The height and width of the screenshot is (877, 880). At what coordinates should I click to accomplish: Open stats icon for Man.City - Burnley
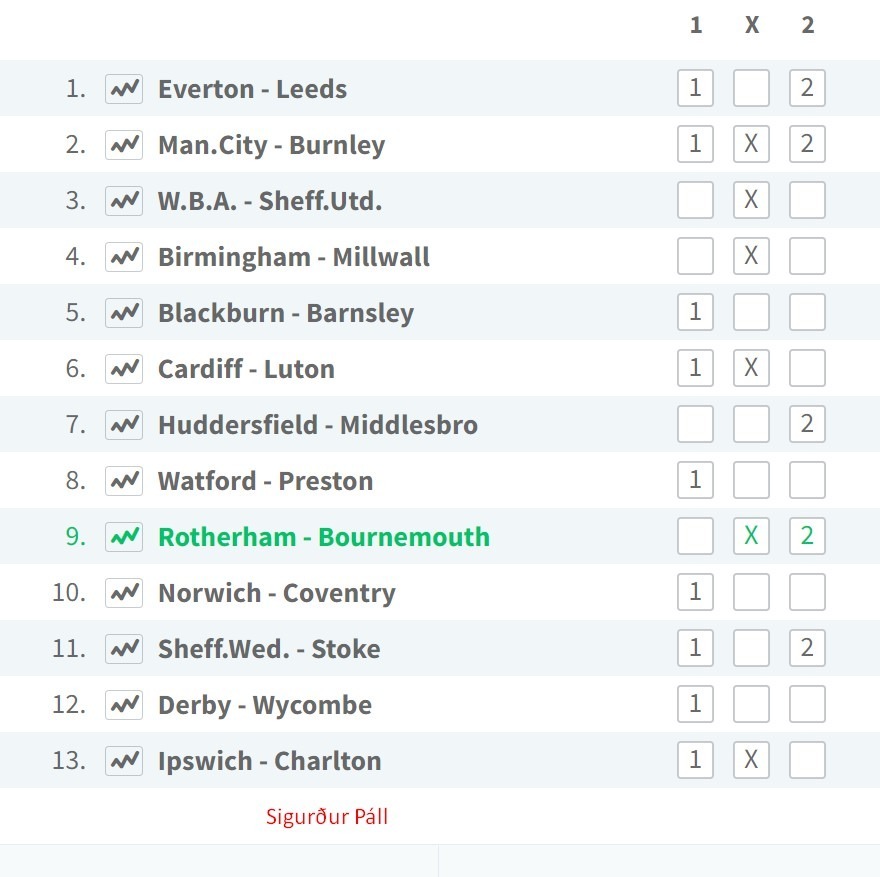pyautogui.click(x=124, y=145)
